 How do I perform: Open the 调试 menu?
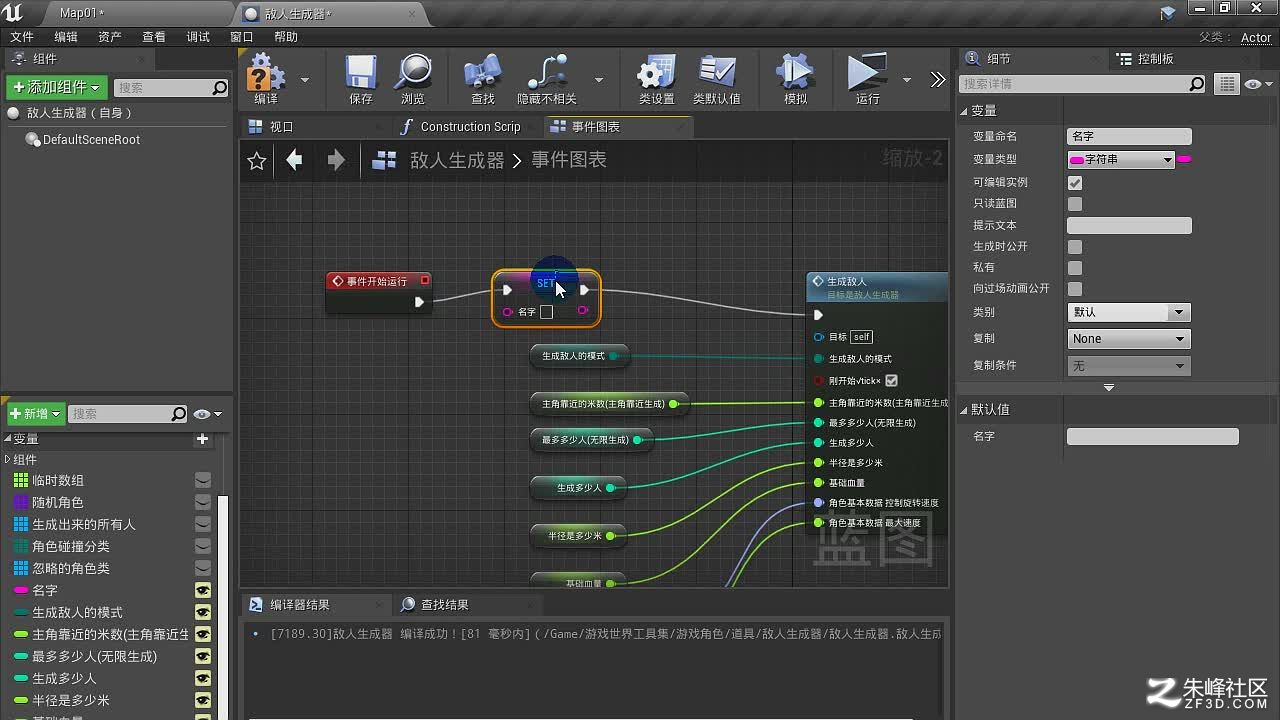(x=198, y=37)
